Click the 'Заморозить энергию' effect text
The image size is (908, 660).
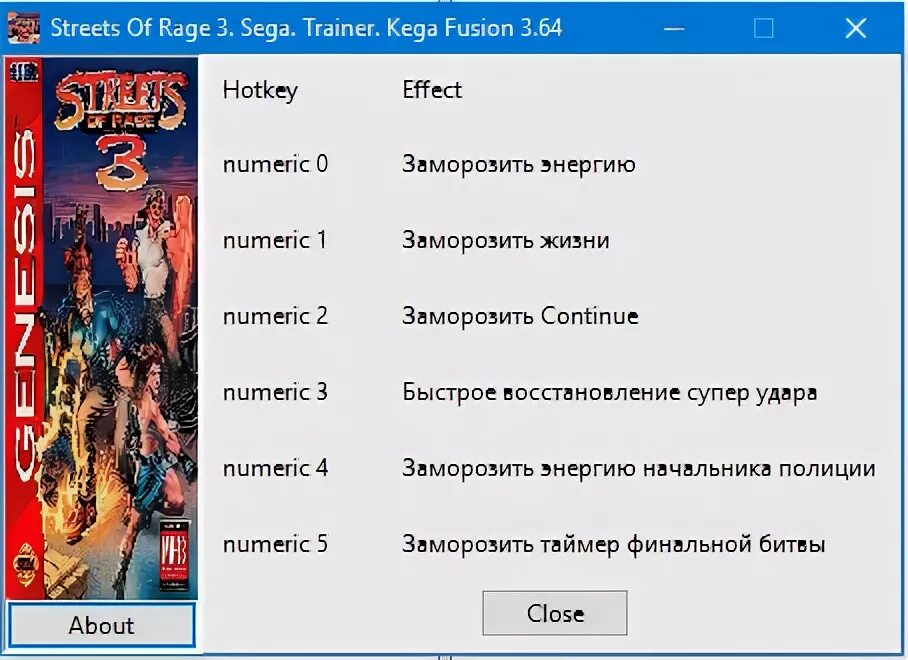(x=519, y=165)
